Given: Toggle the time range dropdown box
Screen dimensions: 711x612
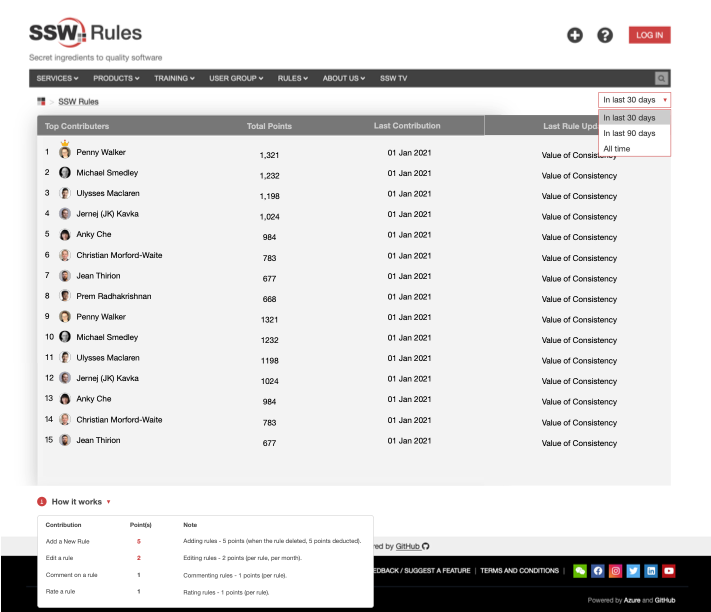Looking at the screenshot, I should click(634, 100).
